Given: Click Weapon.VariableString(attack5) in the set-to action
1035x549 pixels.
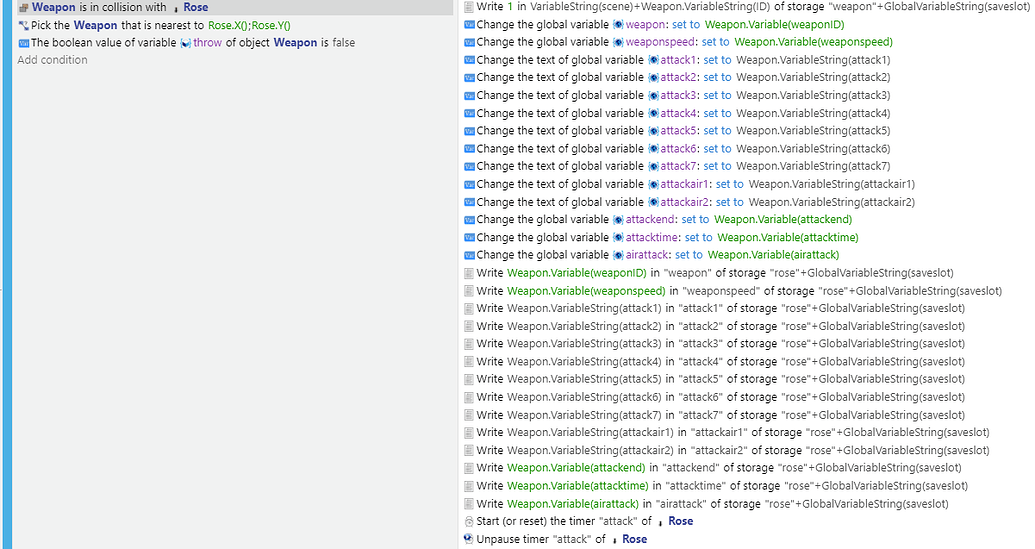Looking at the screenshot, I should tap(813, 131).
